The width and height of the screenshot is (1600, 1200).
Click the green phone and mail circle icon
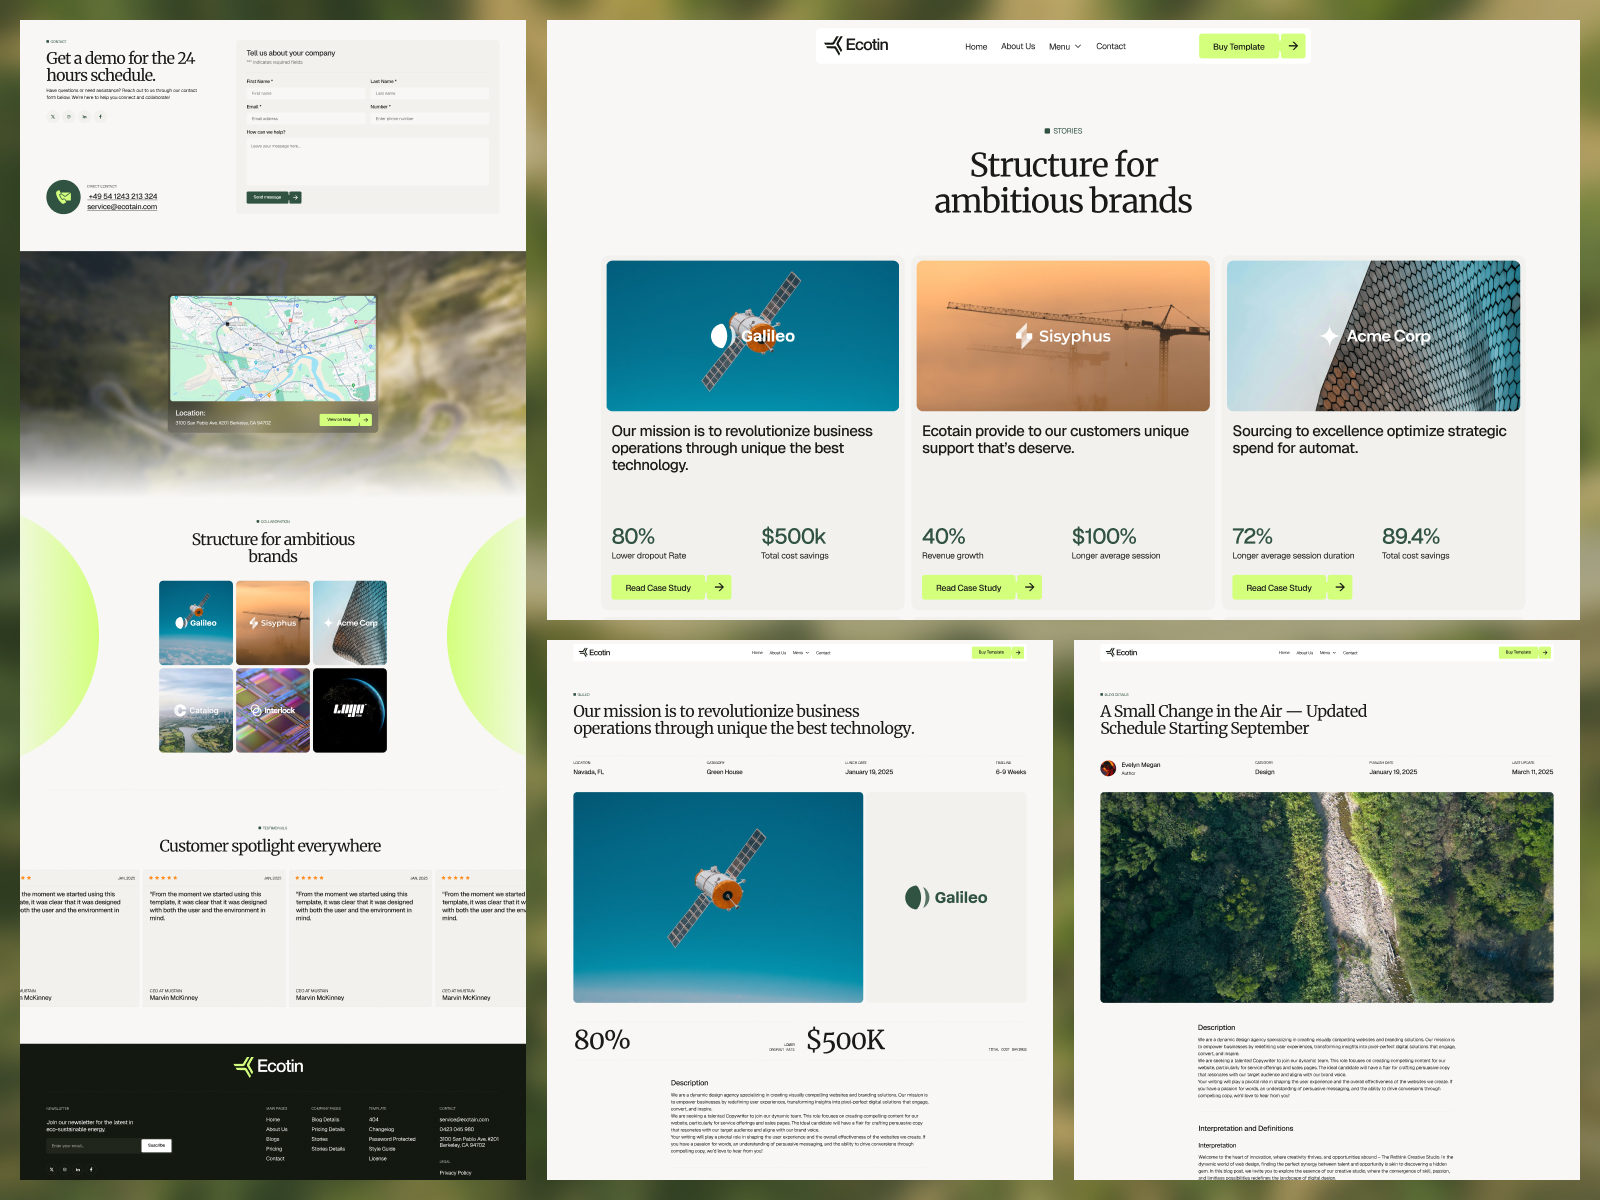[63, 197]
